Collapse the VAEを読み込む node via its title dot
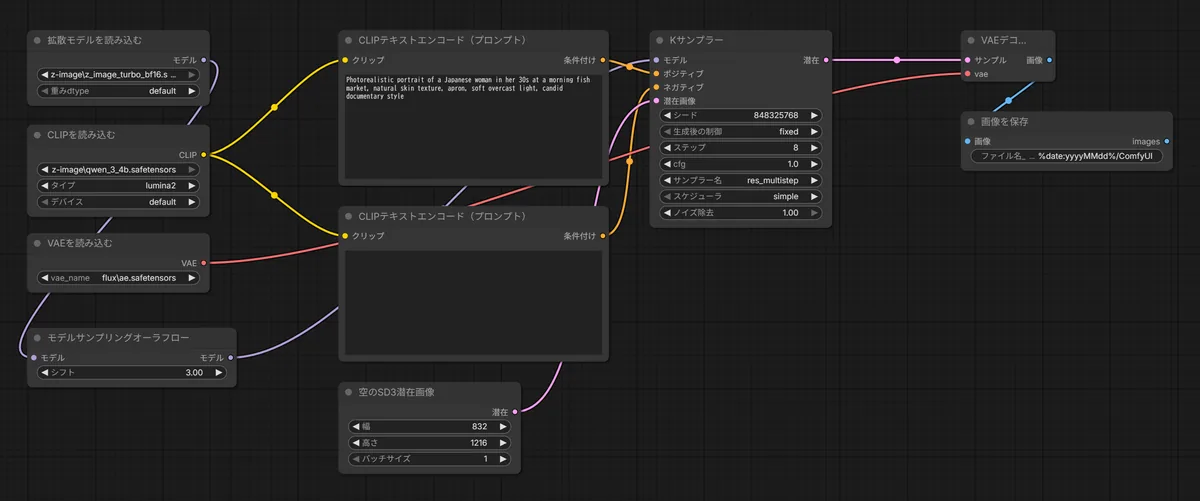Viewport: 1200px width, 501px height. [37, 243]
